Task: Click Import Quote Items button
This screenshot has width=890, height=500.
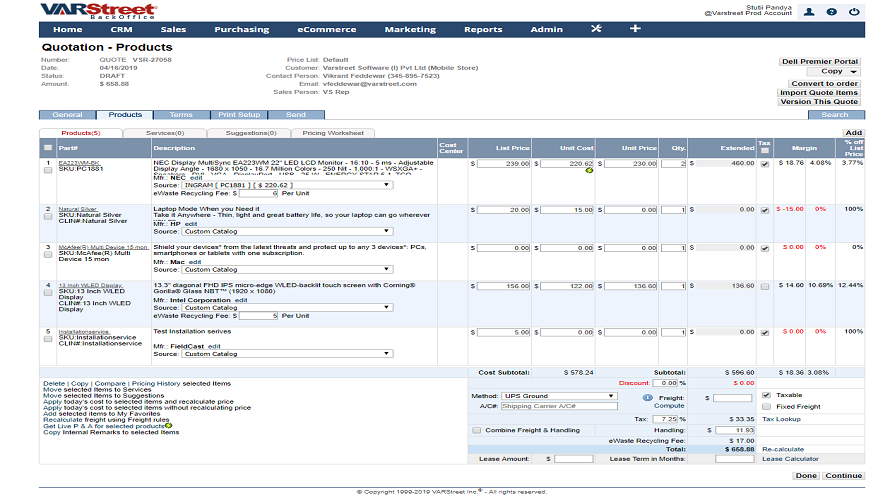Action: click(x=818, y=93)
